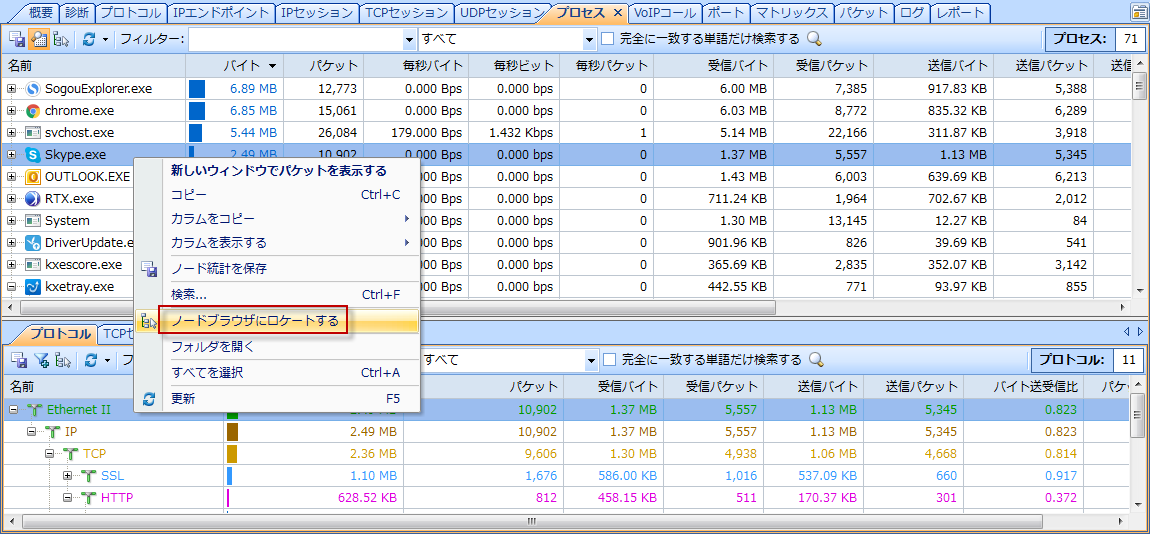Open the filter text dropdown in top toolbar
Viewport: 1150px width, 534px height.
coord(408,39)
